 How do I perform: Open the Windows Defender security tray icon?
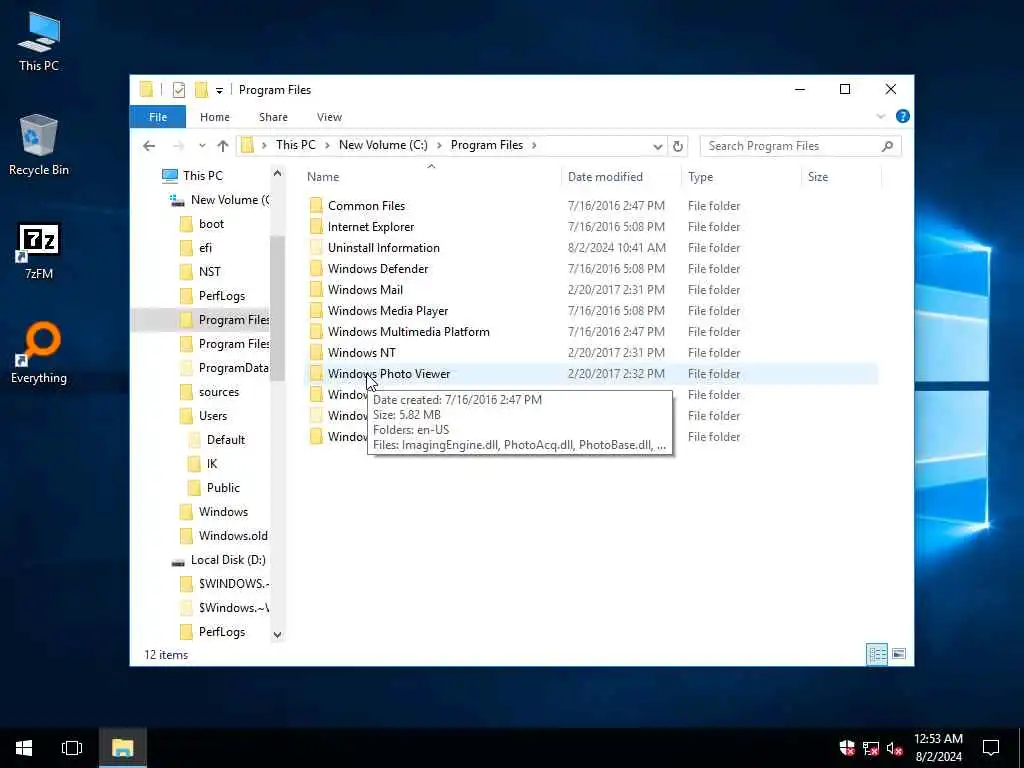[847, 748]
